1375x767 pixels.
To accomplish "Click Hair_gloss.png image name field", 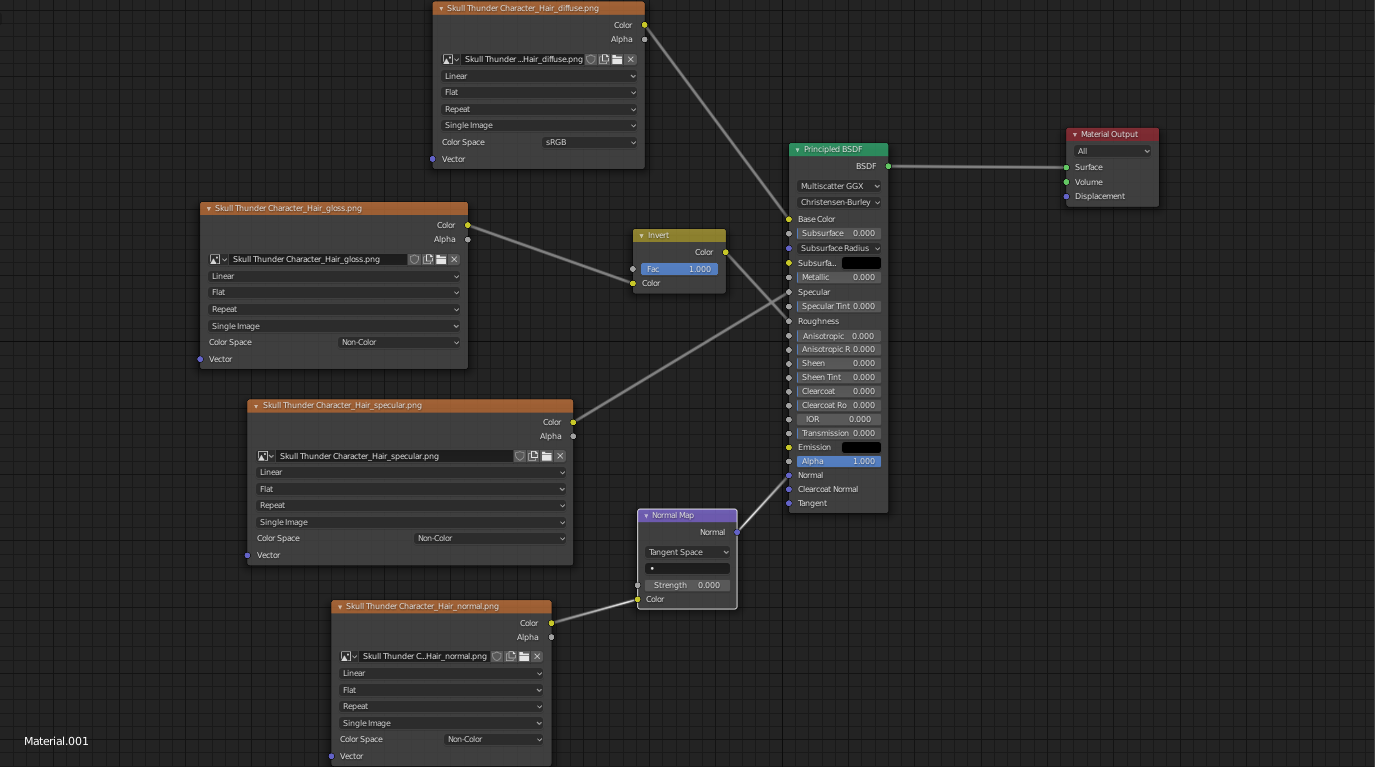I will [x=317, y=259].
